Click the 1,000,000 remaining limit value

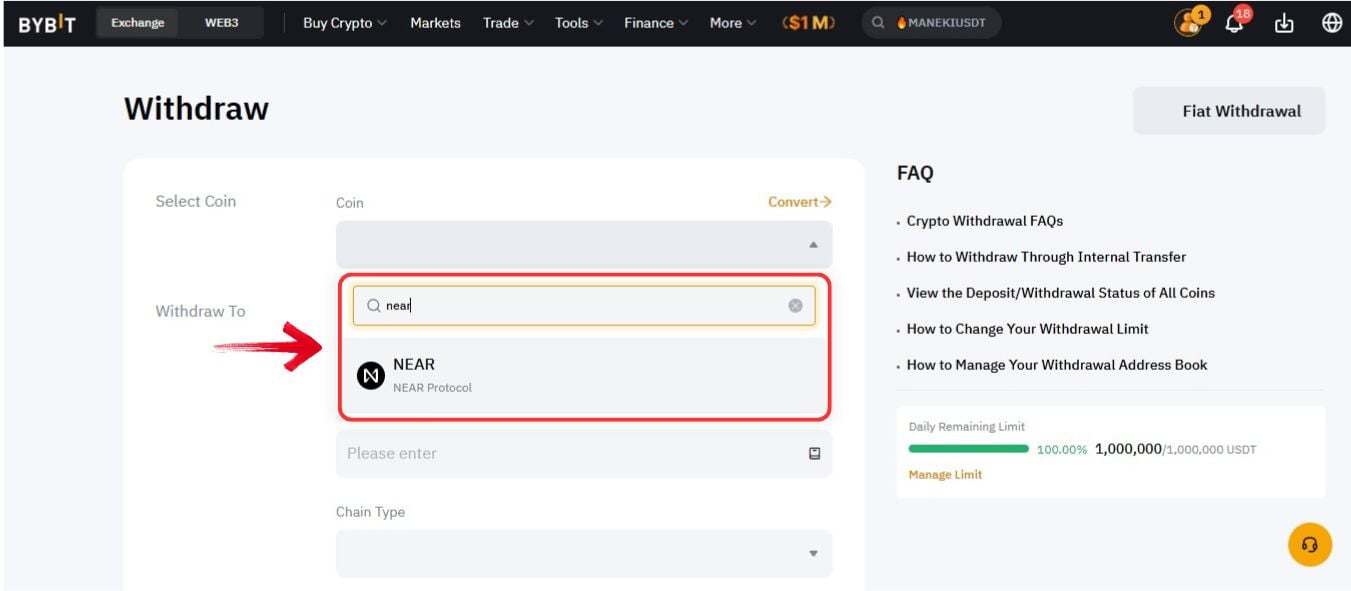click(1128, 449)
